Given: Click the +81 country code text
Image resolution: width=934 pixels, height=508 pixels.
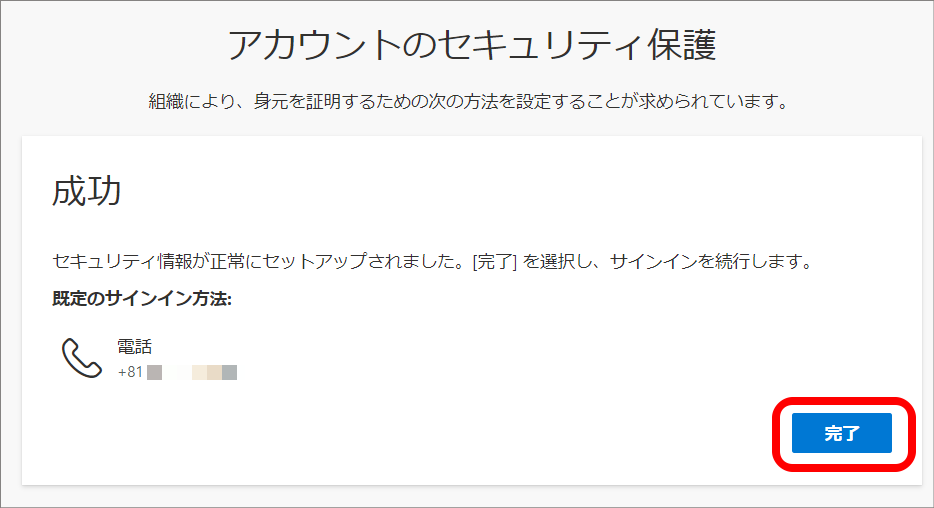Looking at the screenshot, I should pyautogui.click(x=130, y=372).
